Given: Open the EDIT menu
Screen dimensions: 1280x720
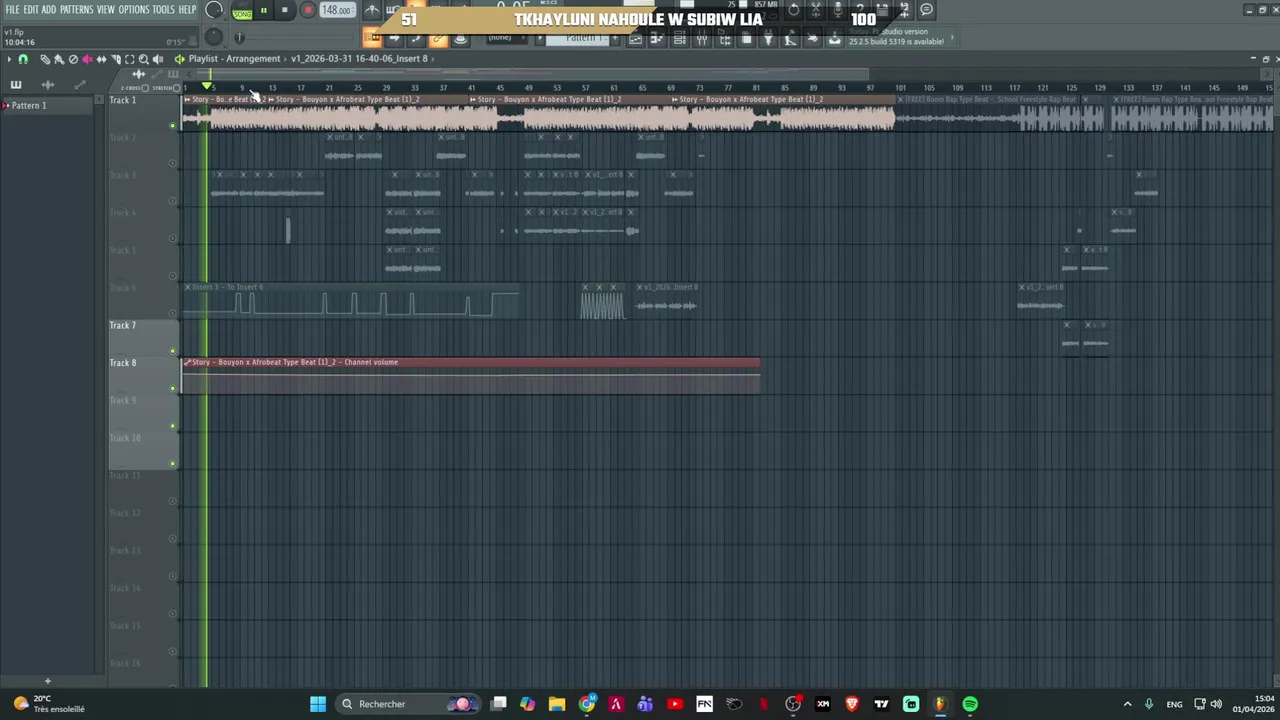Looking at the screenshot, I should click(x=31, y=9).
